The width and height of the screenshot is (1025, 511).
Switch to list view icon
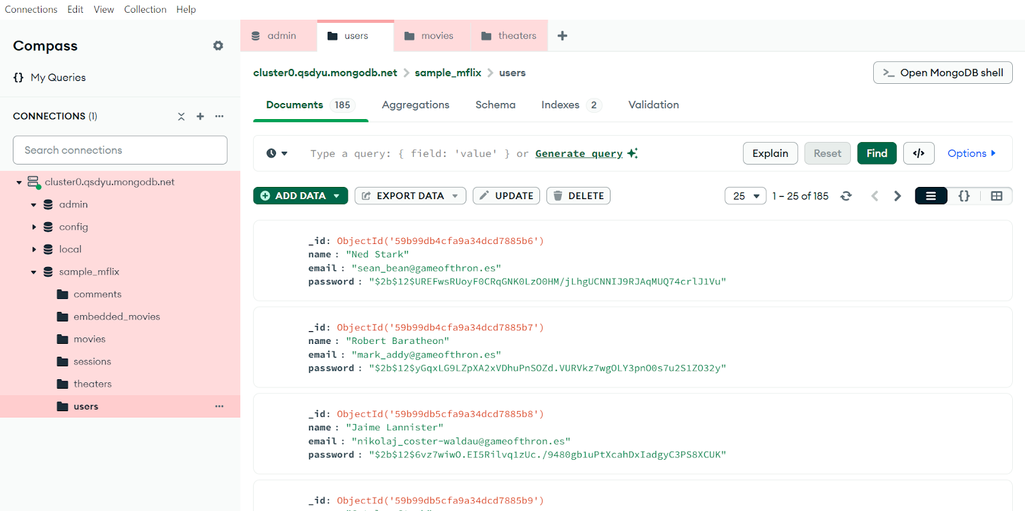coord(931,196)
